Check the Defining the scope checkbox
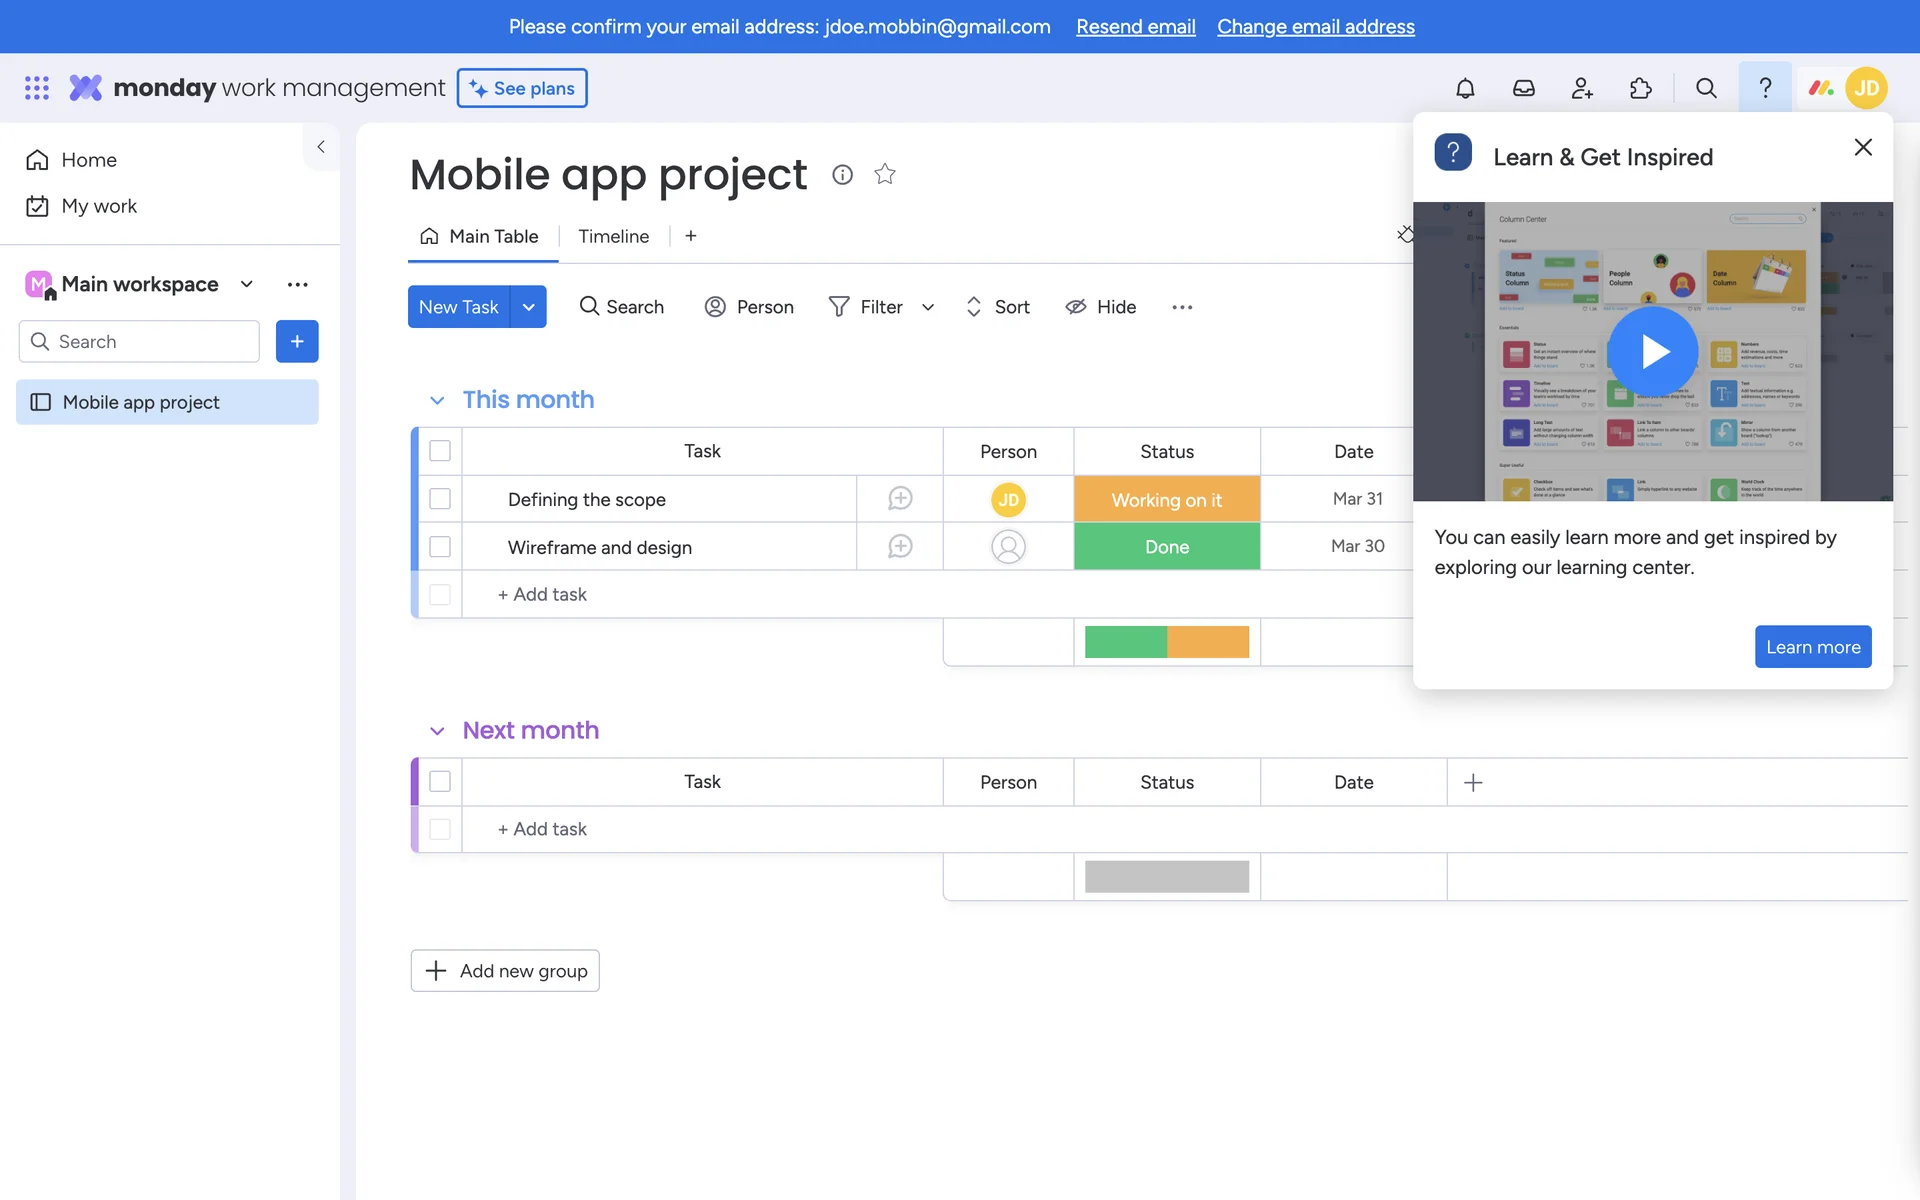Image resolution: width=1920 pixels, height=1200 pixels. [440, 499]
